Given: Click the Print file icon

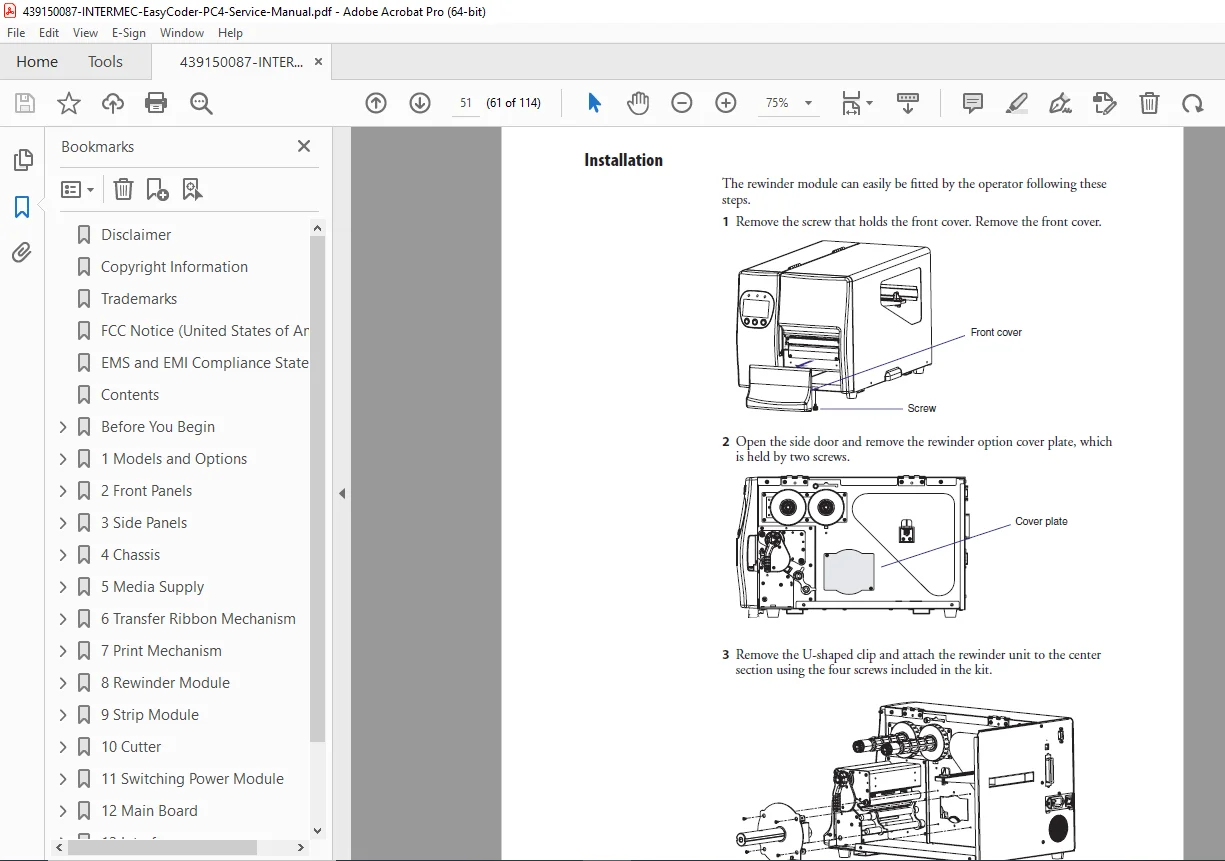Looking at the screenshot, I should (156, 103).
